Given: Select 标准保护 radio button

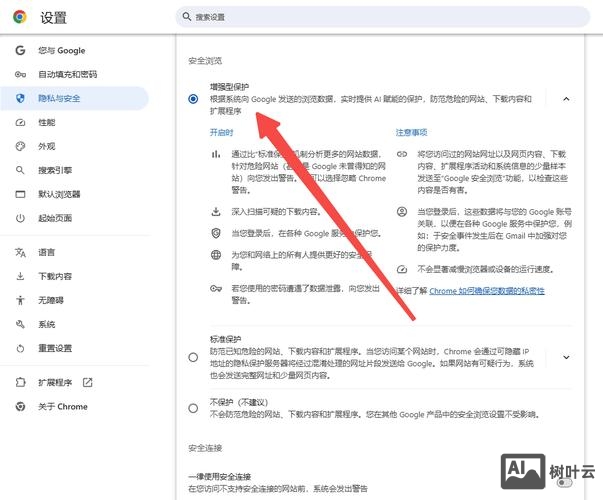Looking at the screenshot, I should coord(193,357).
